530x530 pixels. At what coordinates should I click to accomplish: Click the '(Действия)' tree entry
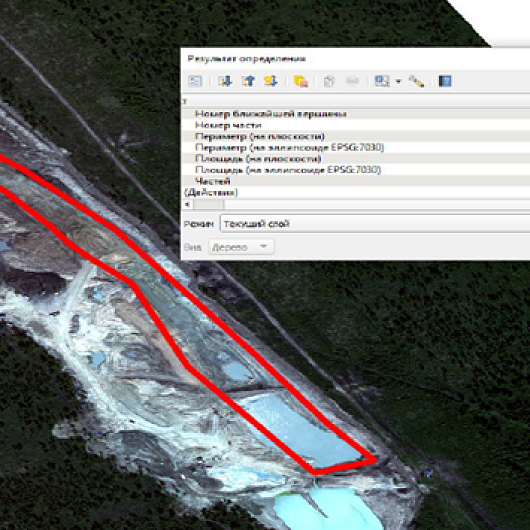tap(211, 192)
